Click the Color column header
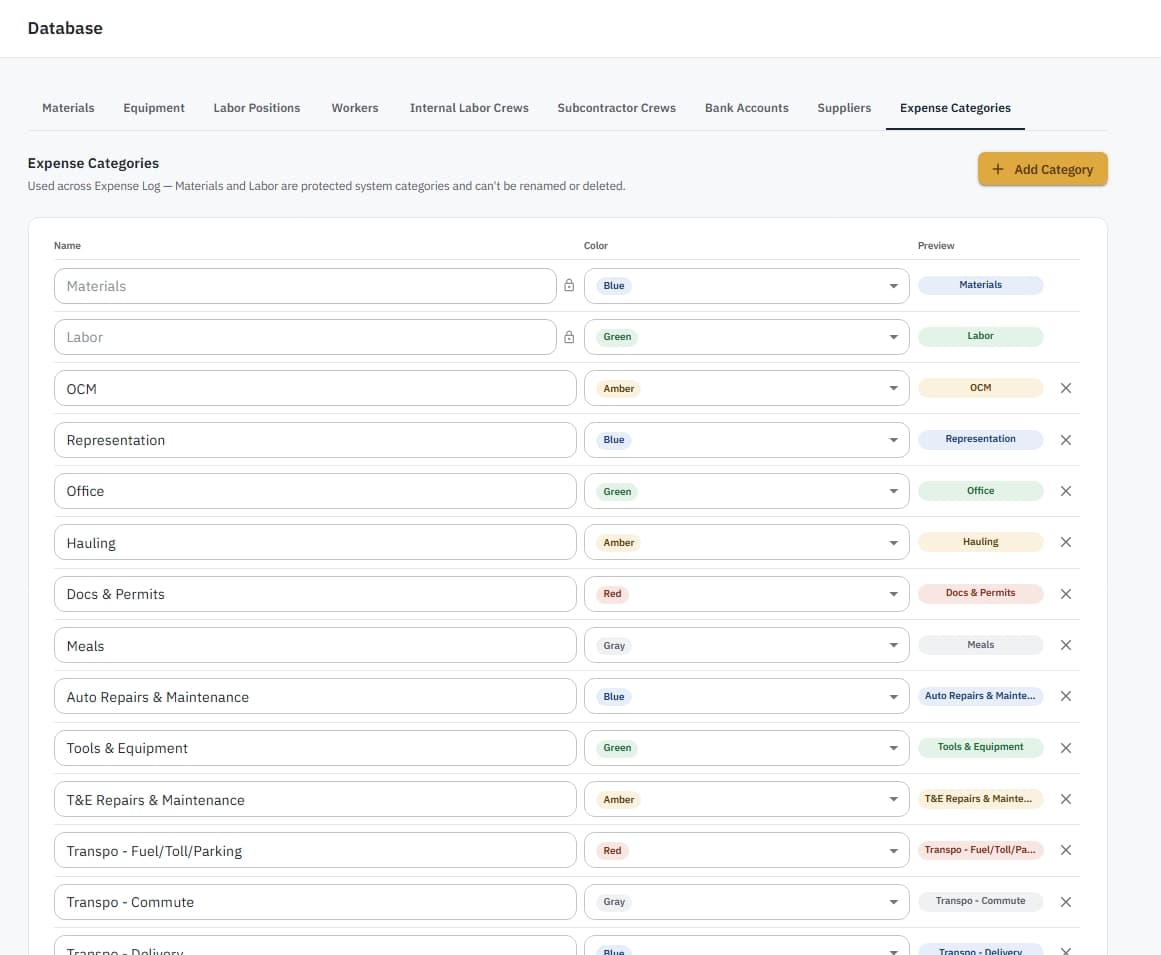Image resolution: width=1161 pixels, height=955 pixels. pos(595,246)
